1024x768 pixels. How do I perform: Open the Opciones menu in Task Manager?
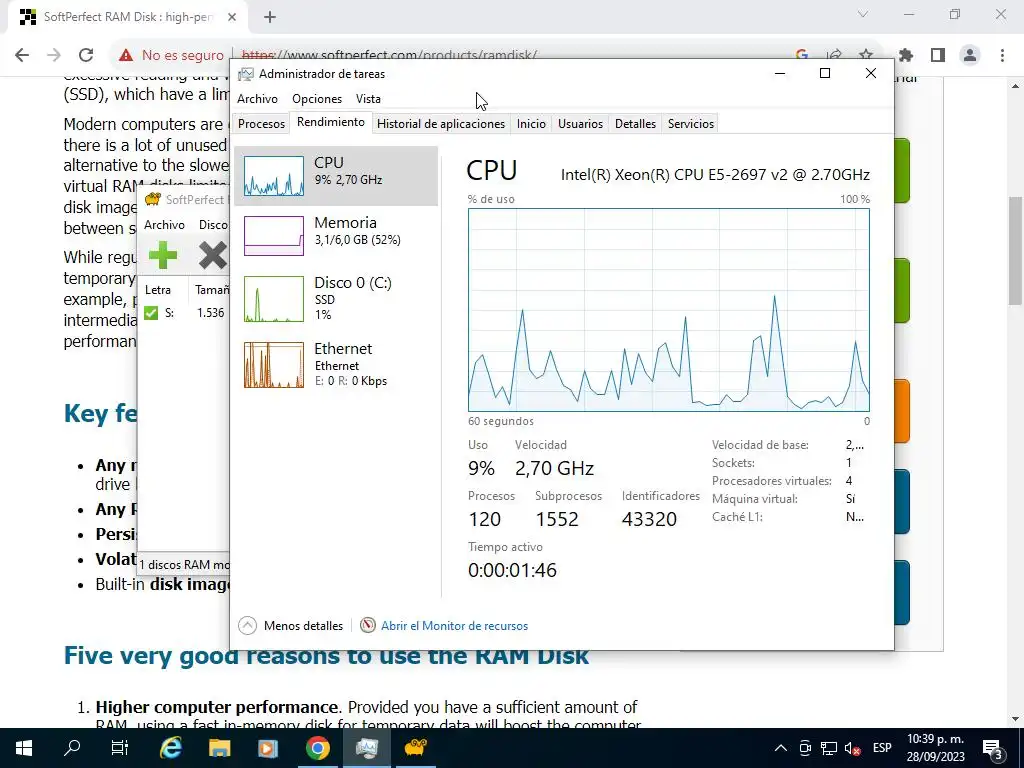317,99
